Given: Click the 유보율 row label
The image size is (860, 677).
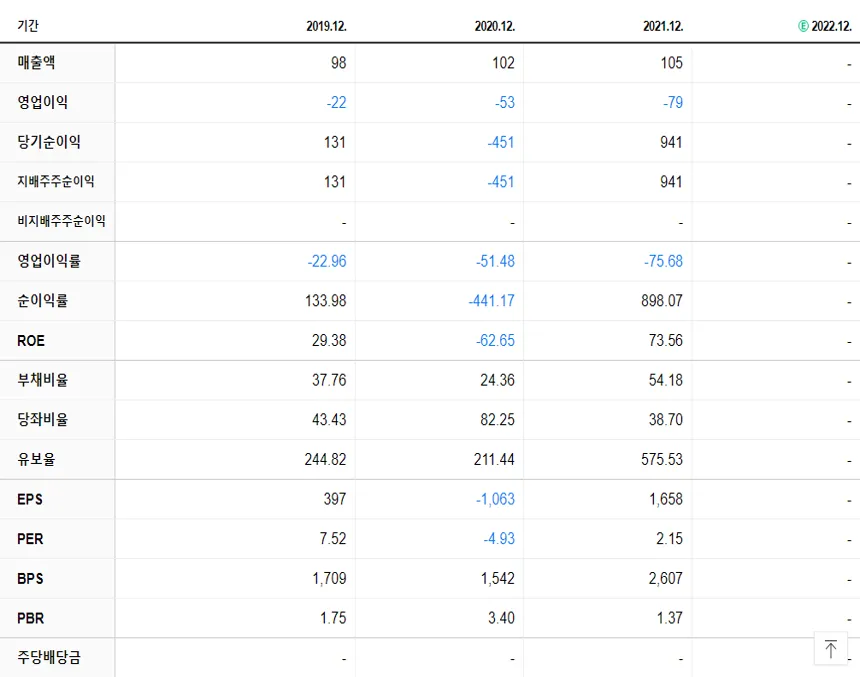Looking at the screenshot, I should [36, 459].
